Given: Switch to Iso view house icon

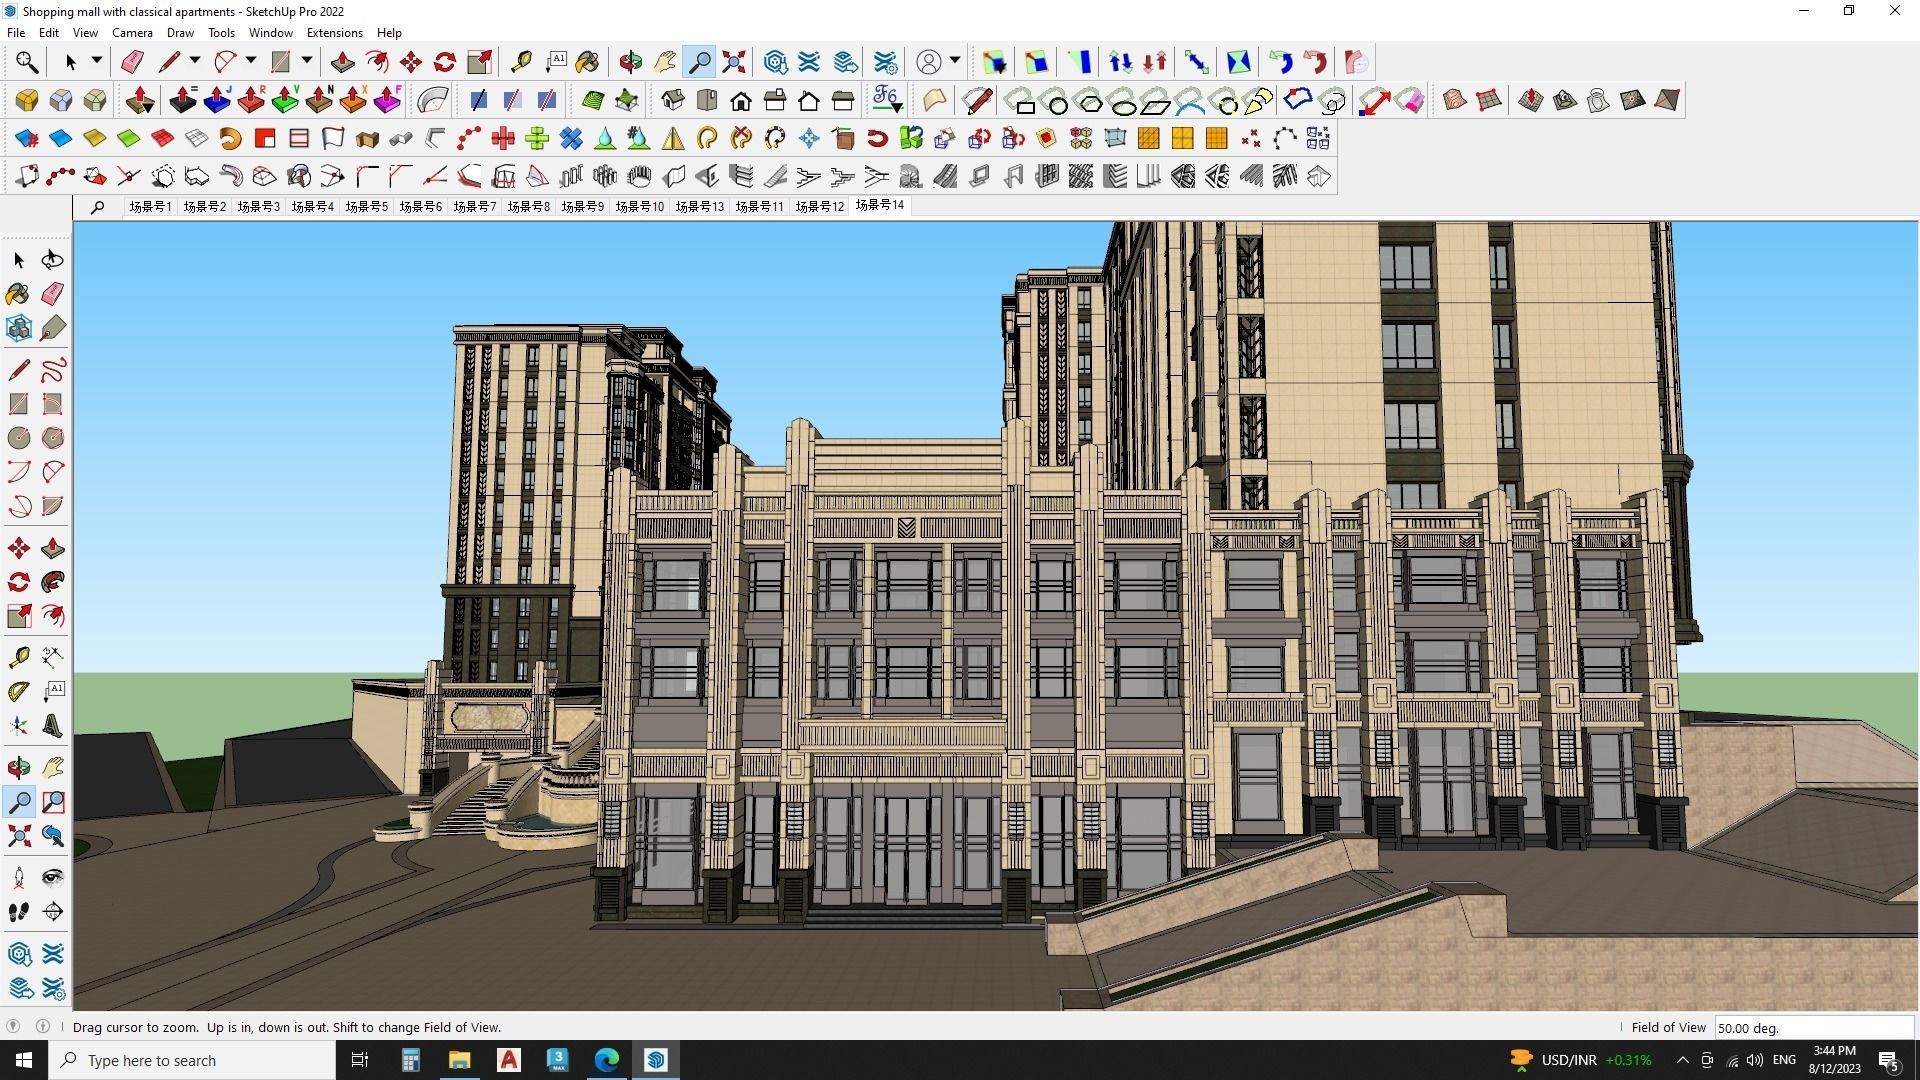Looking at the screenshot, I should click(x=673, y=100).
